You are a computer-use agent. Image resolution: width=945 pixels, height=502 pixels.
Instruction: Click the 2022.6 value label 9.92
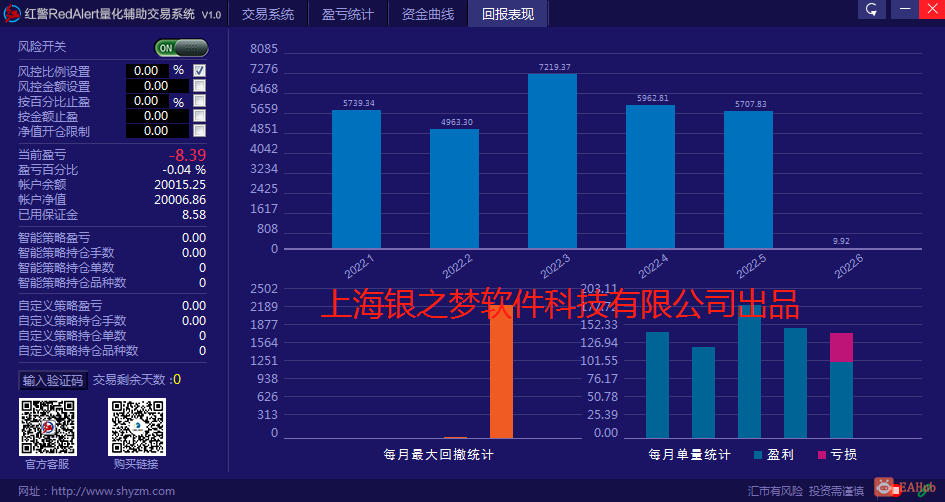pyautogui.click(x=841, y=241)
